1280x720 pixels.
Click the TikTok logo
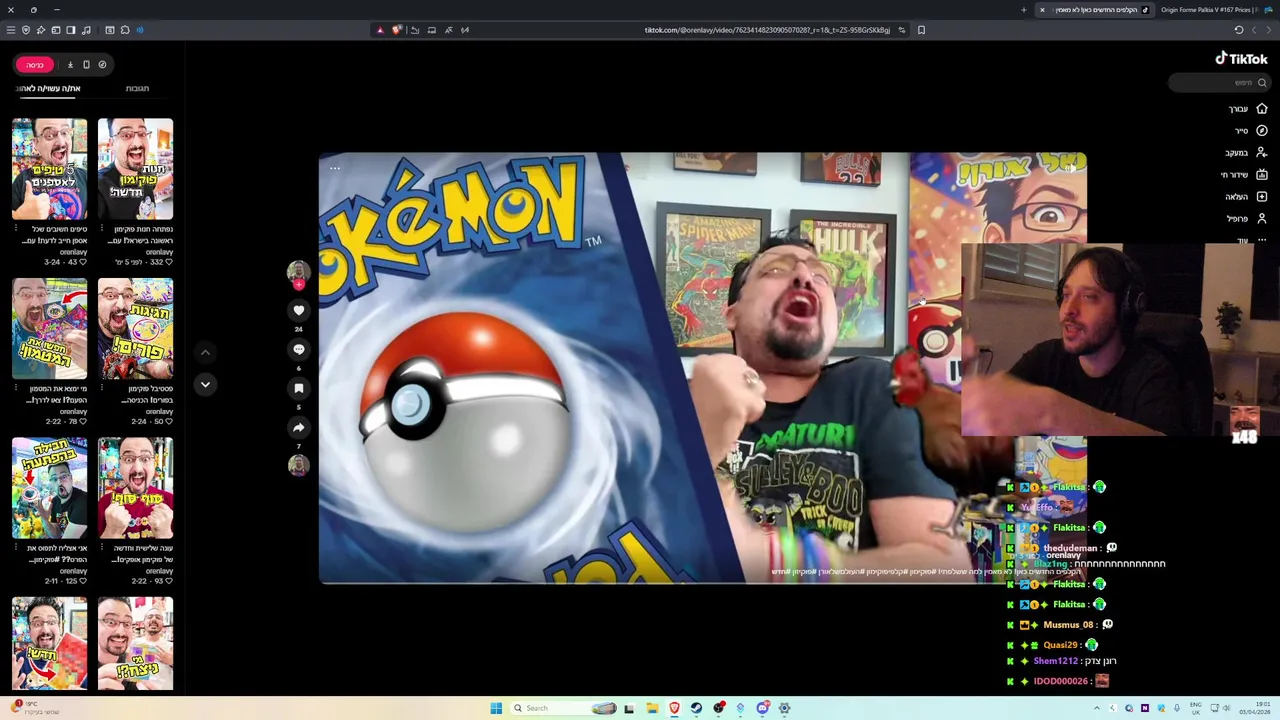[1241, 59]
